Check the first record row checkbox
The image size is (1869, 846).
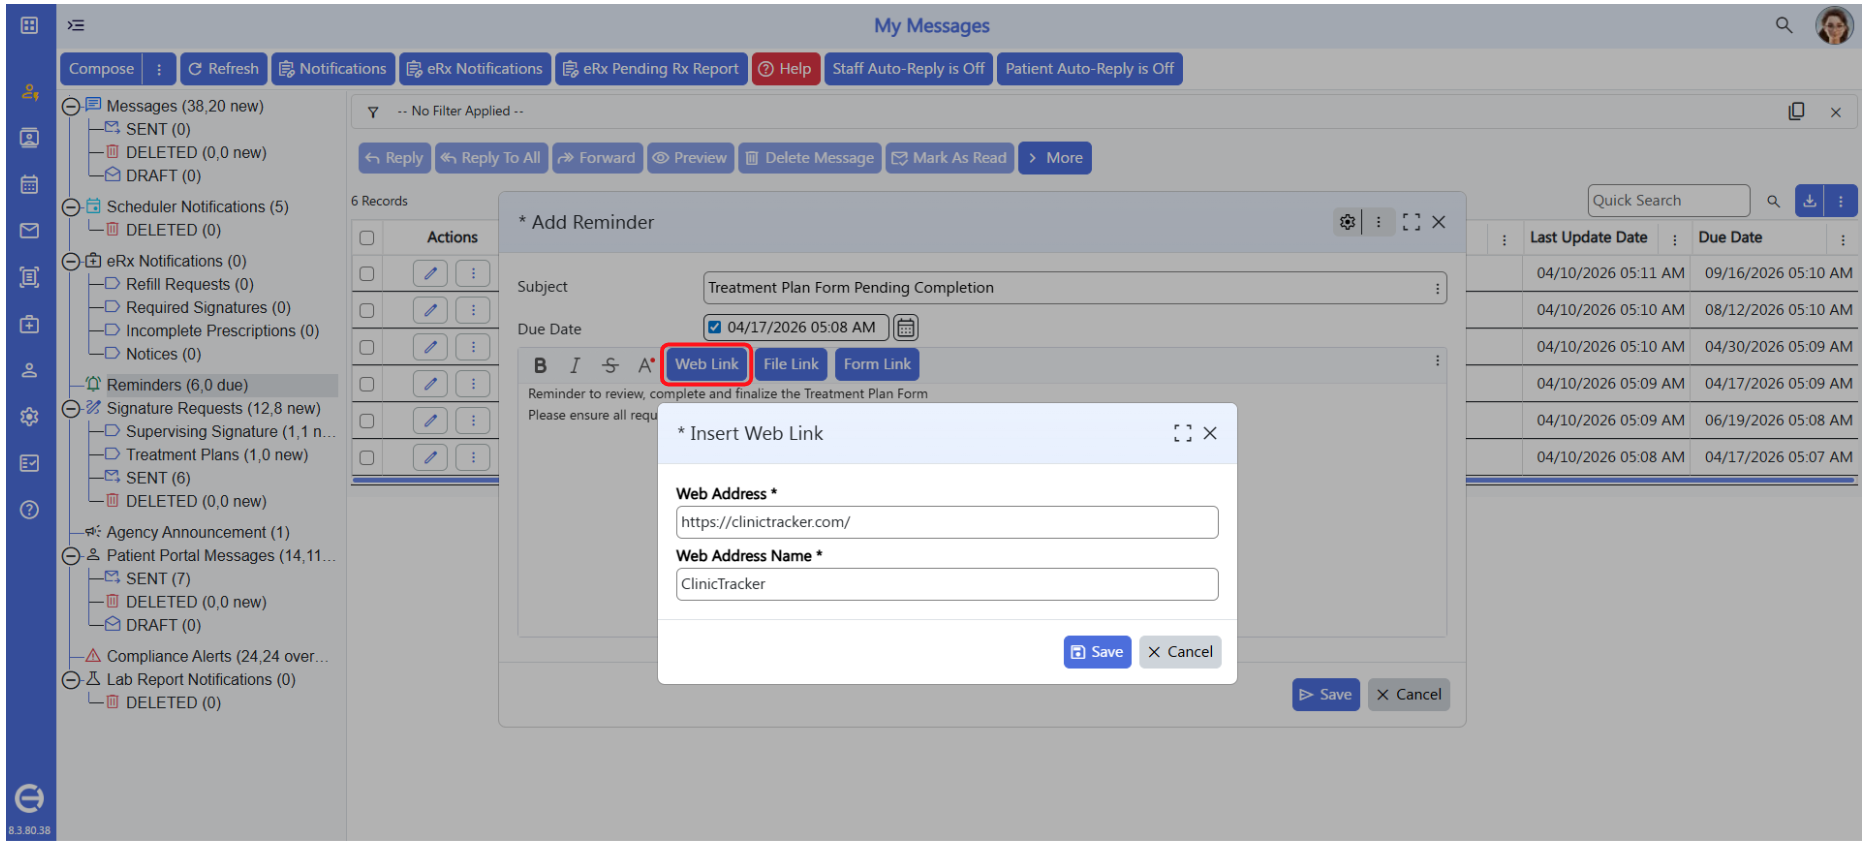click(x=367, y=273)
